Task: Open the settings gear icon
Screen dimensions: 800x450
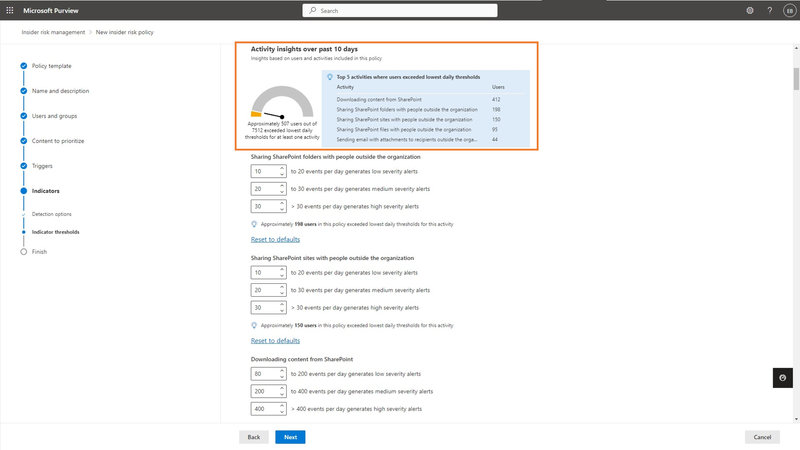Action: click(x=749, y=10)
